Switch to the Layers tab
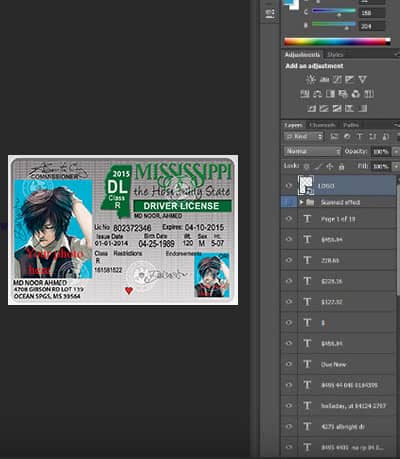 [x=293, y=125]
